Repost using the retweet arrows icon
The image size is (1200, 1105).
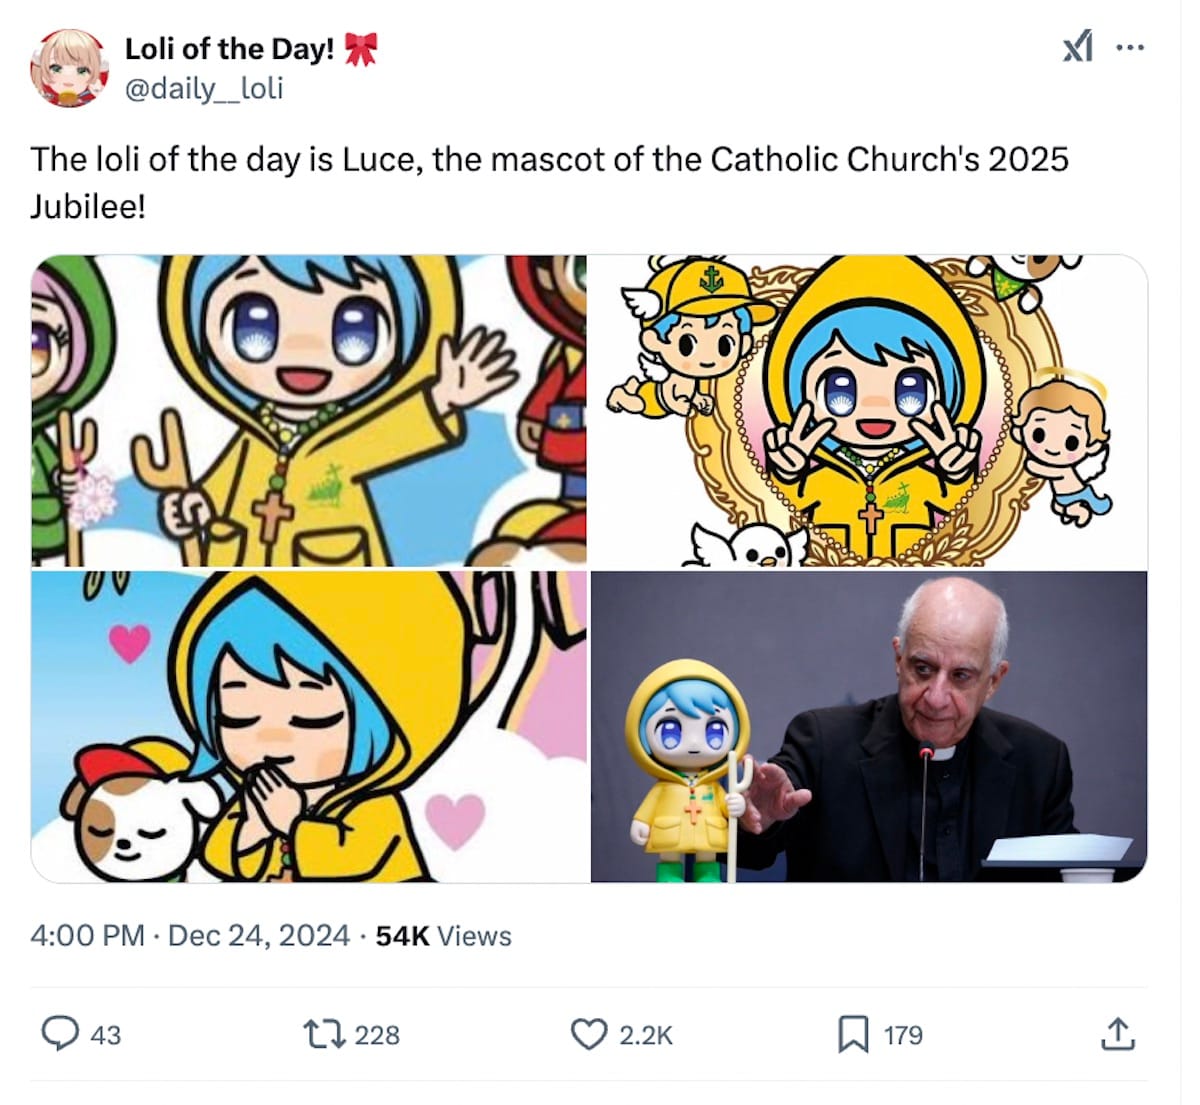(x=323, y=1034)
